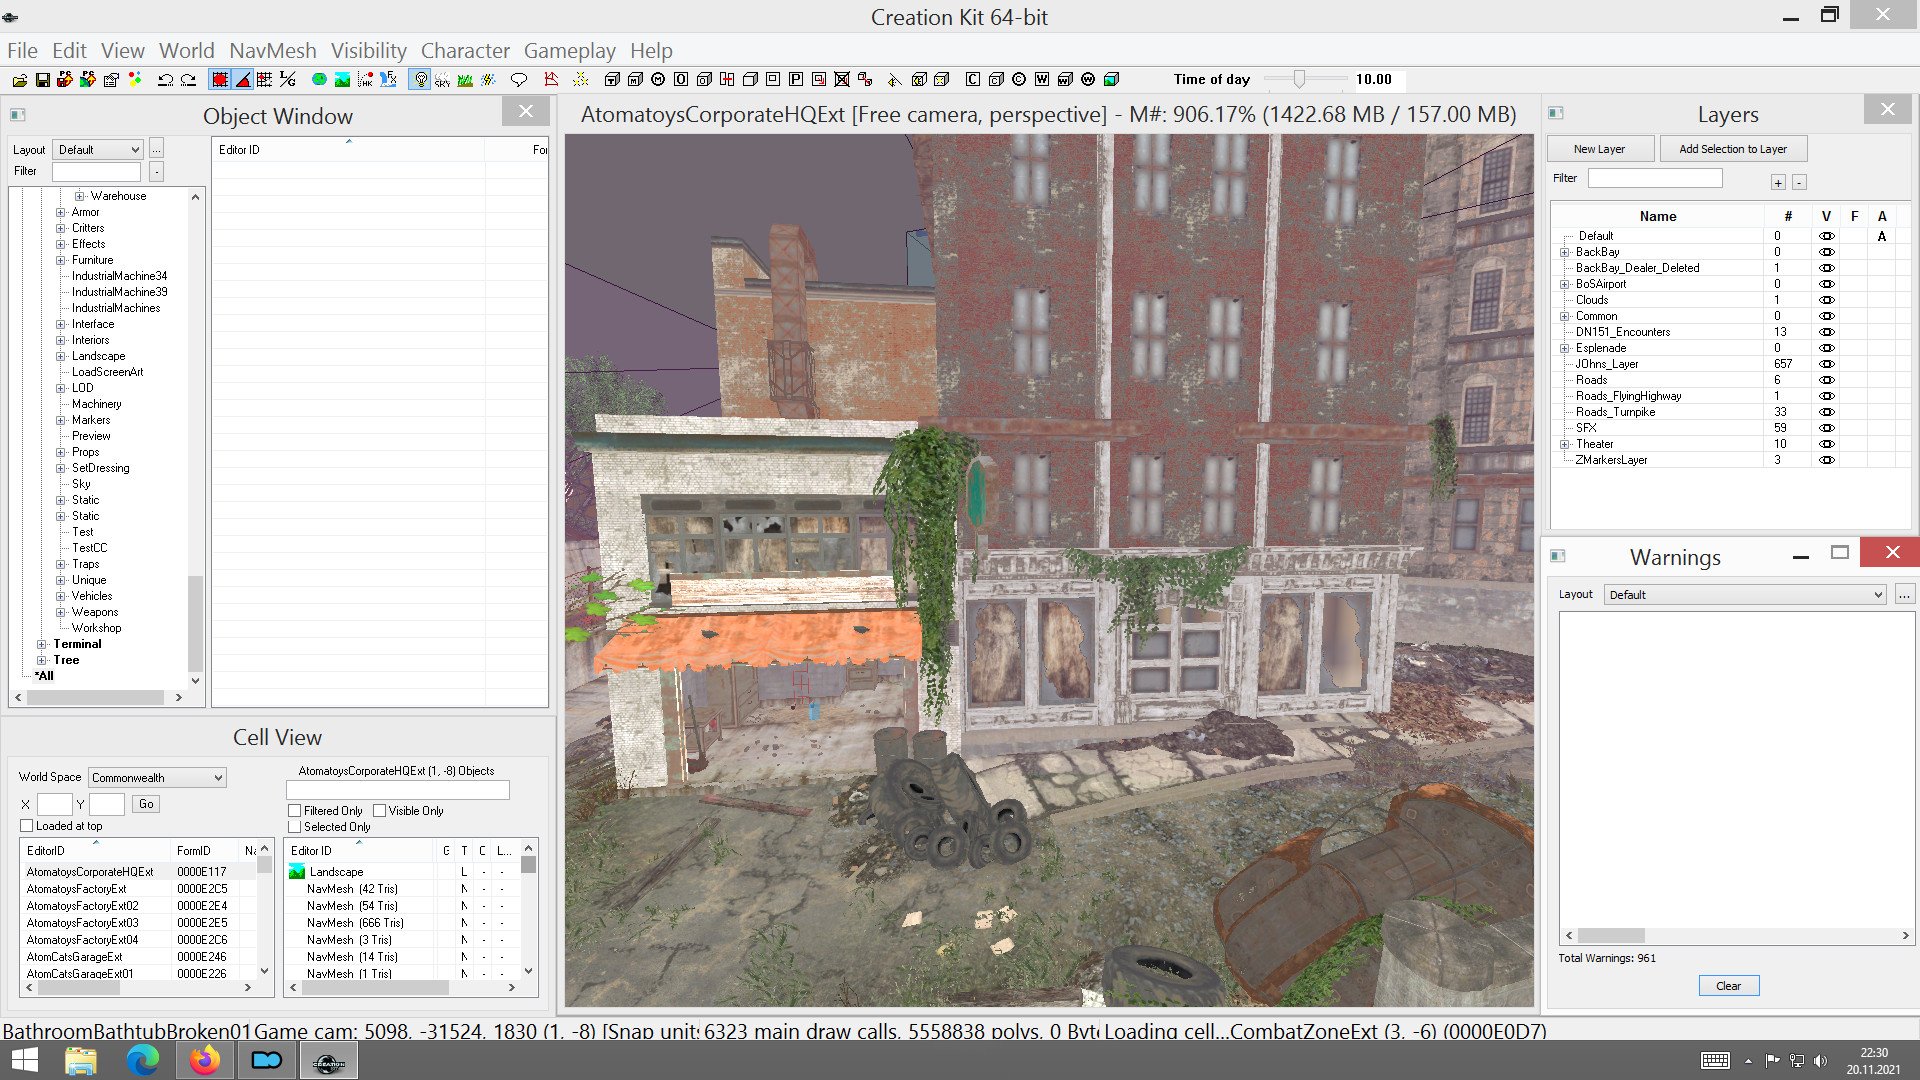The image size is (1920, 1080).
Task: Click the HK havok toolbar icon
Action: click(365, 79)
